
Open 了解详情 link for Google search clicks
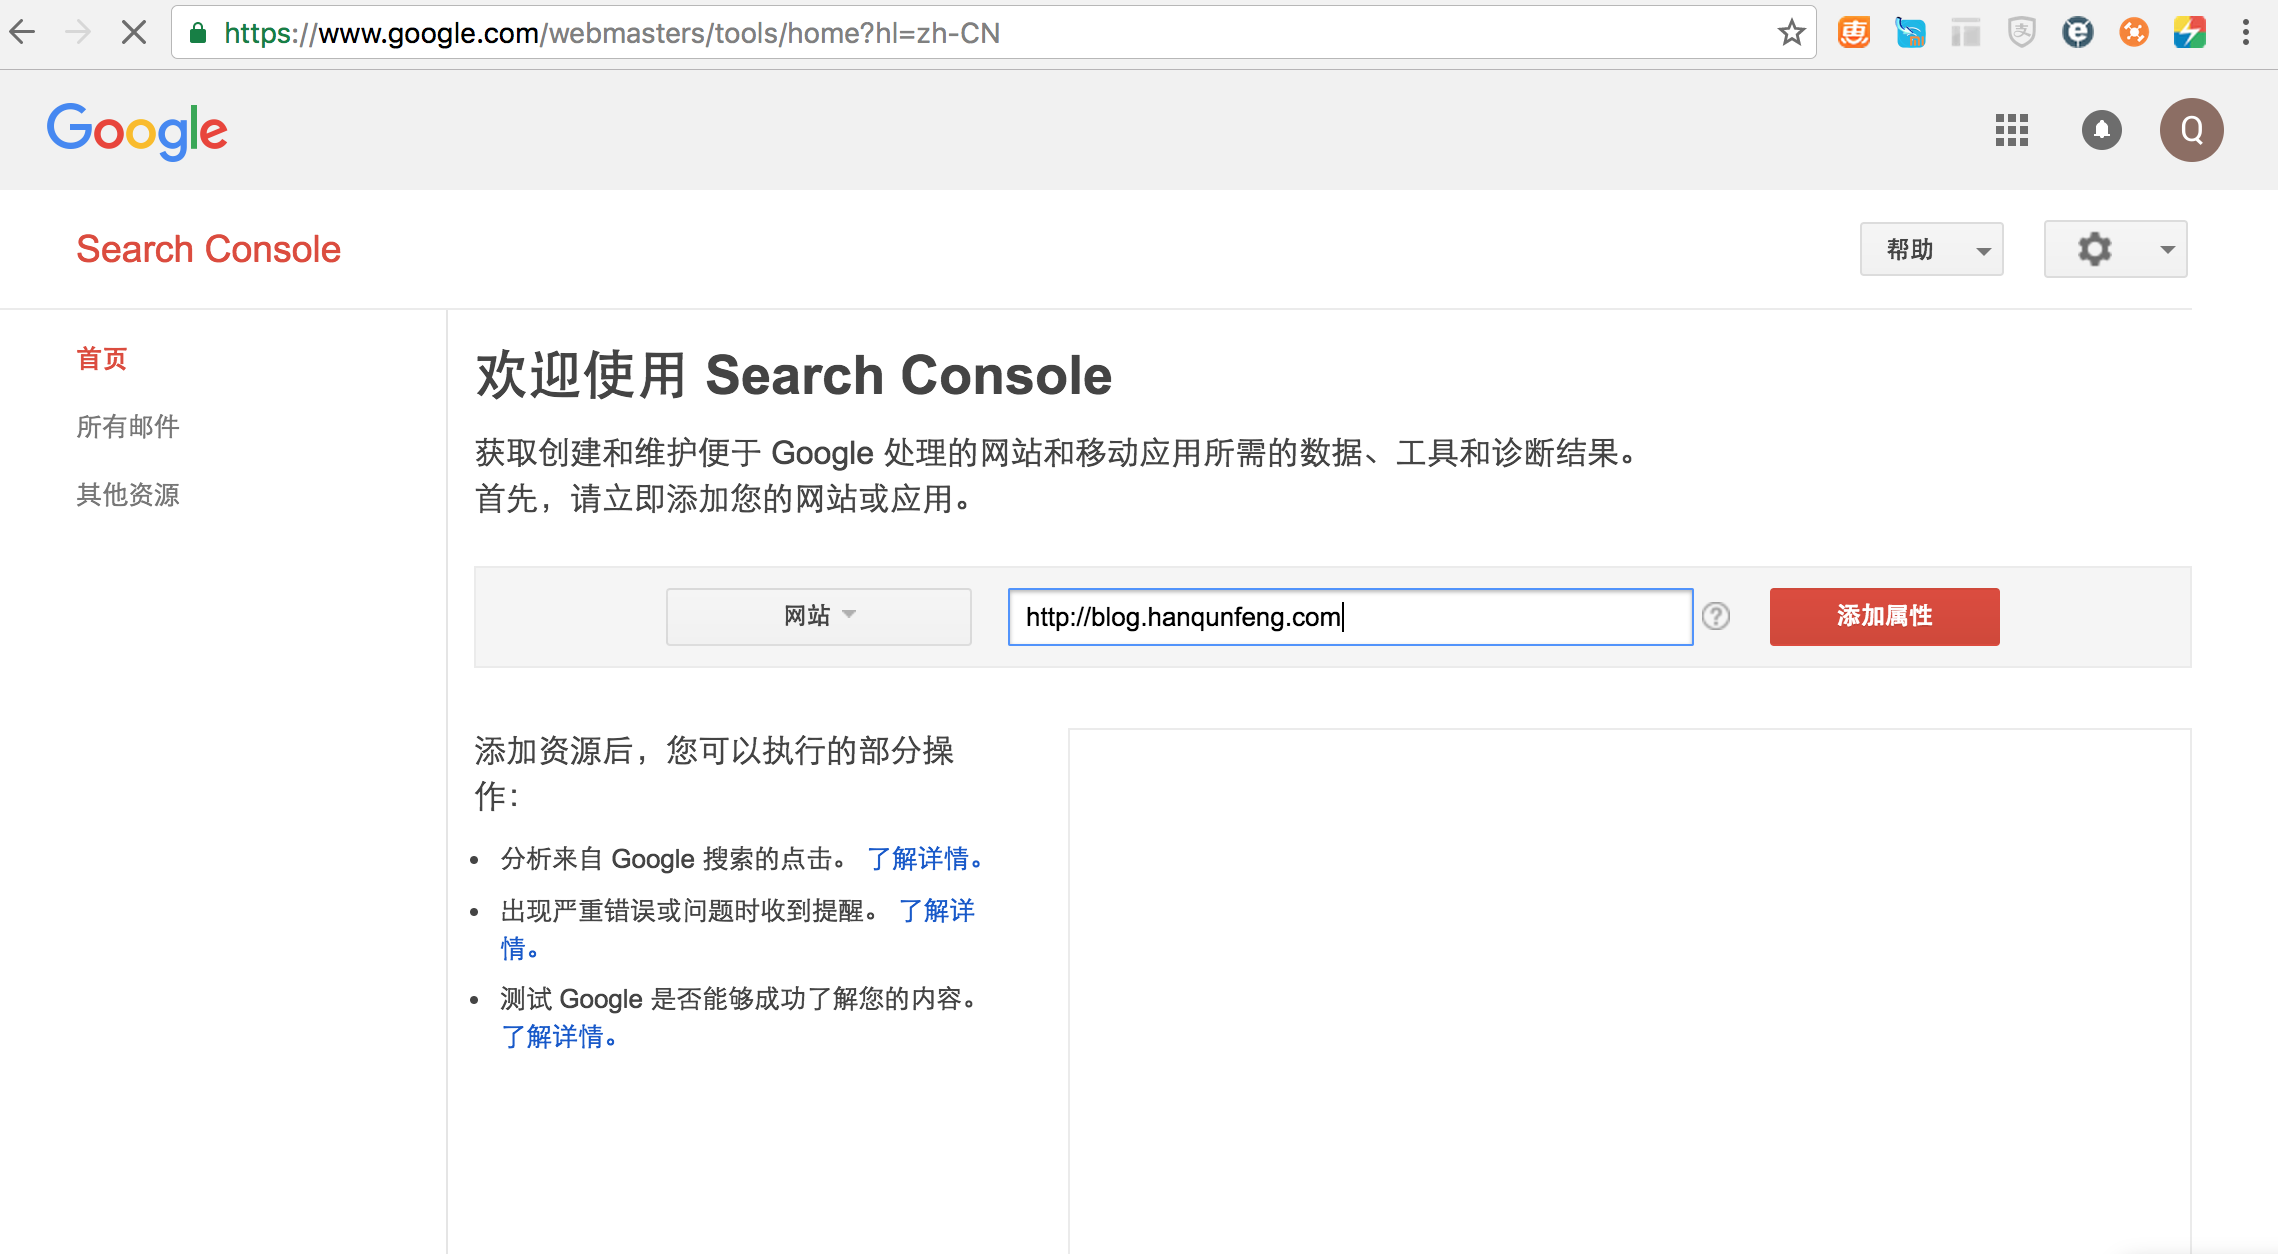pos(925,858)
